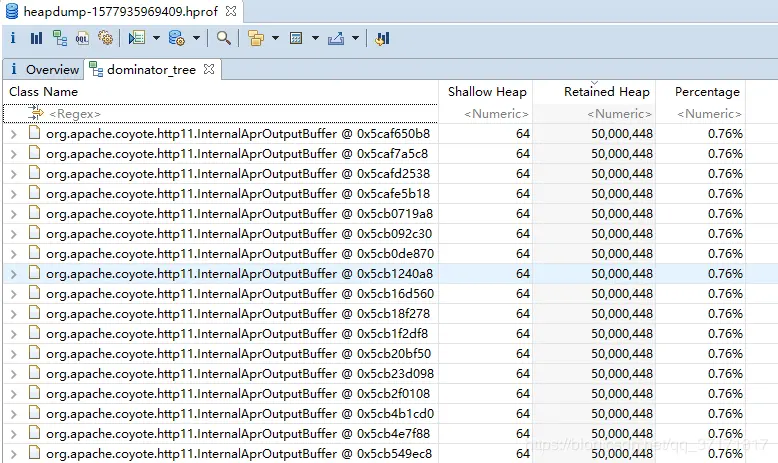Expand InternalAprOutputBuffer @ 0x5cb0de870 row

pos(14,254)
